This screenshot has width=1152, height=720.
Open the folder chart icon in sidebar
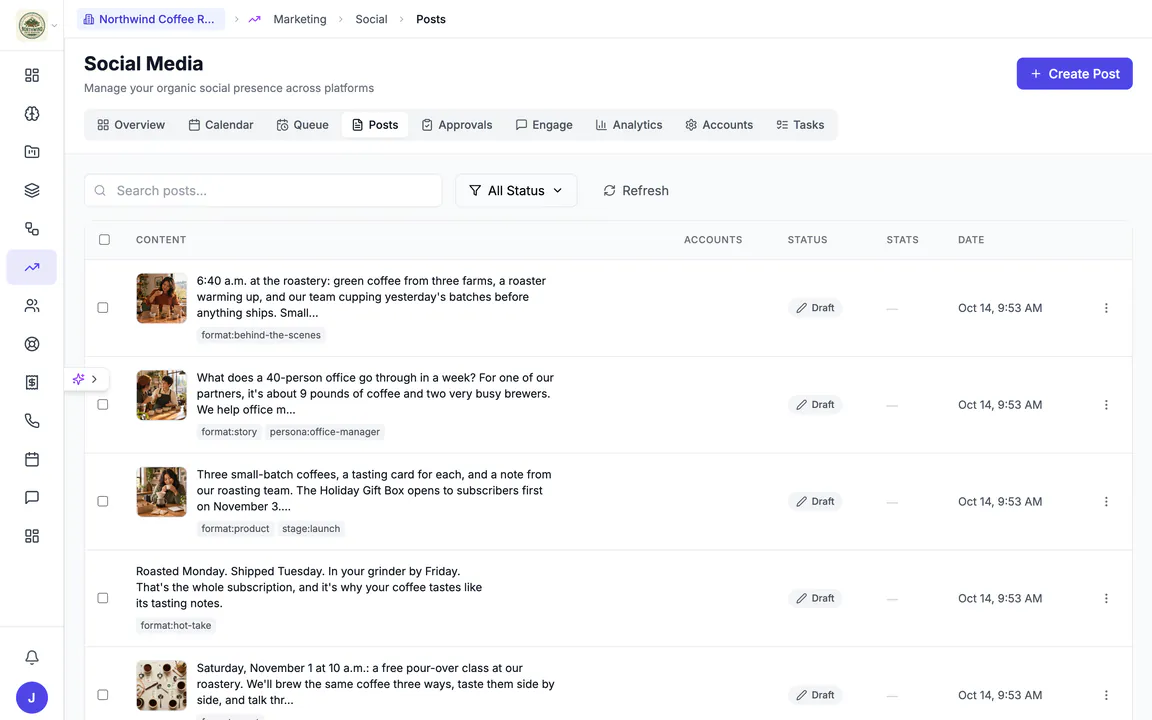coord(32,151)
